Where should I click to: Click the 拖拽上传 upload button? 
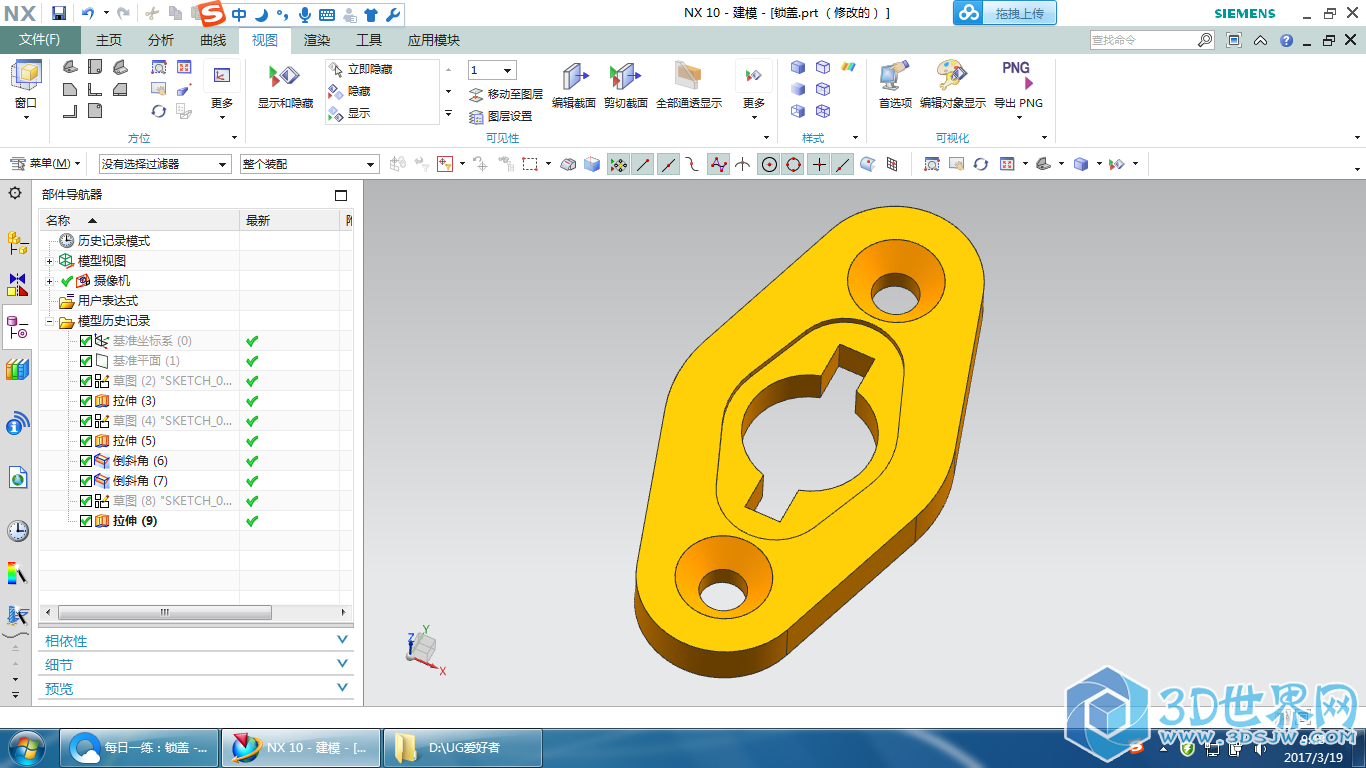click(1004, 13)
